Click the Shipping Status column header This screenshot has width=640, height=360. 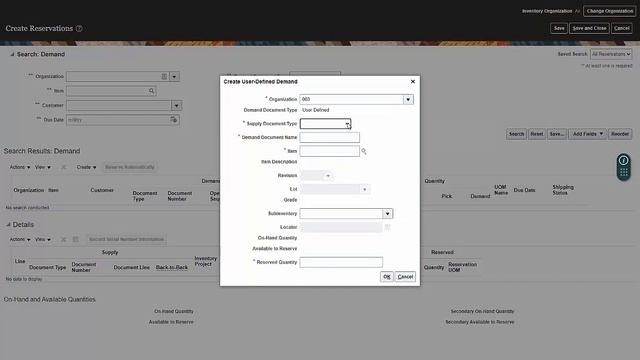coord(563,190)
